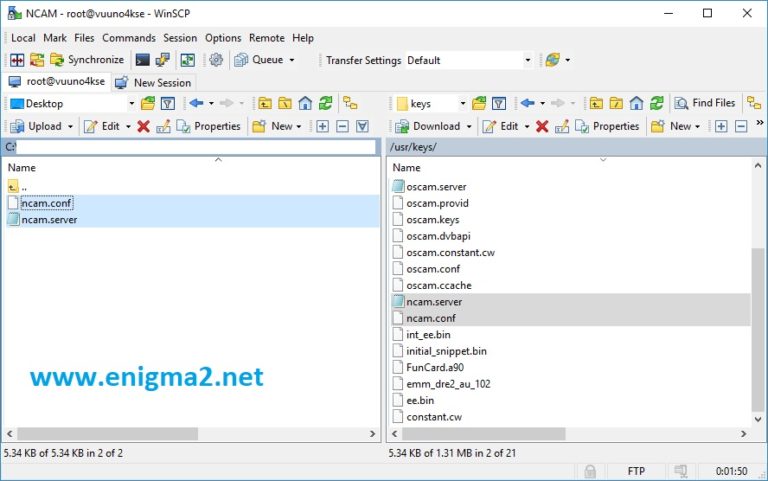The width and height of the screenshot is (768, 481).
Task: Open Find Files in remote panel
Action: point(705,103)
